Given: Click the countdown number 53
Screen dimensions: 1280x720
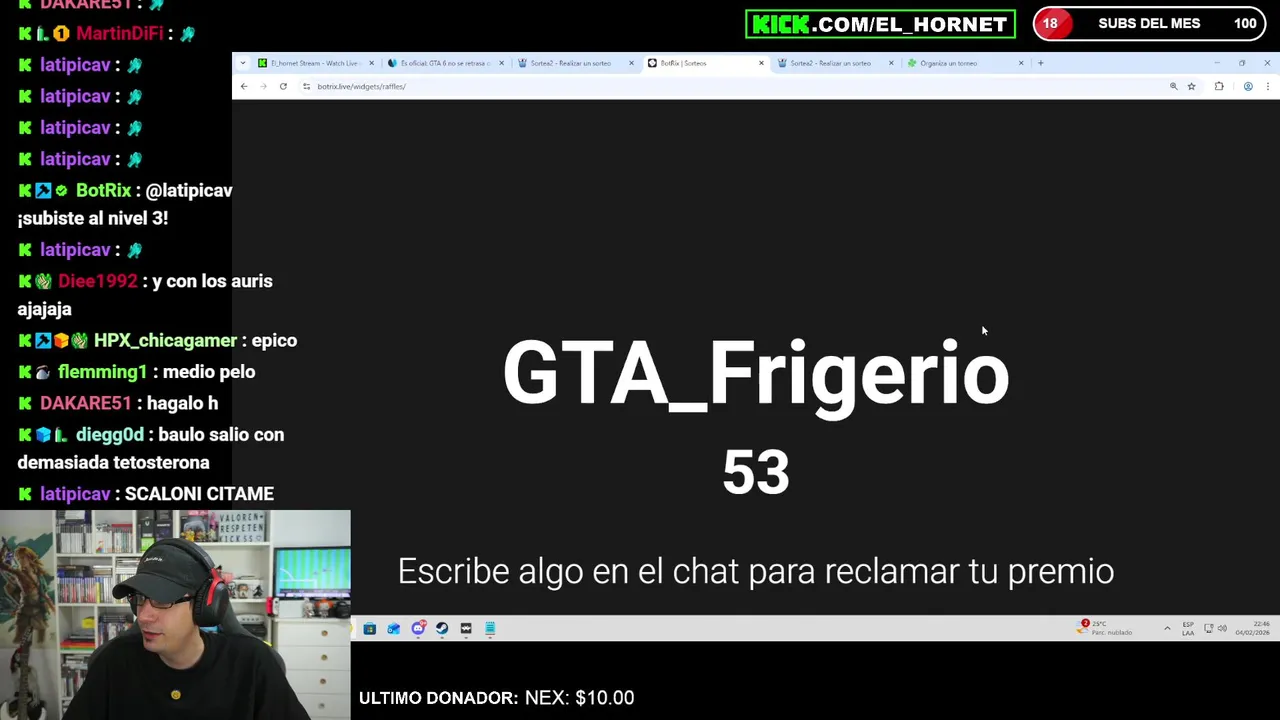Looking at the screenshot, I should [x=756, y=472].
